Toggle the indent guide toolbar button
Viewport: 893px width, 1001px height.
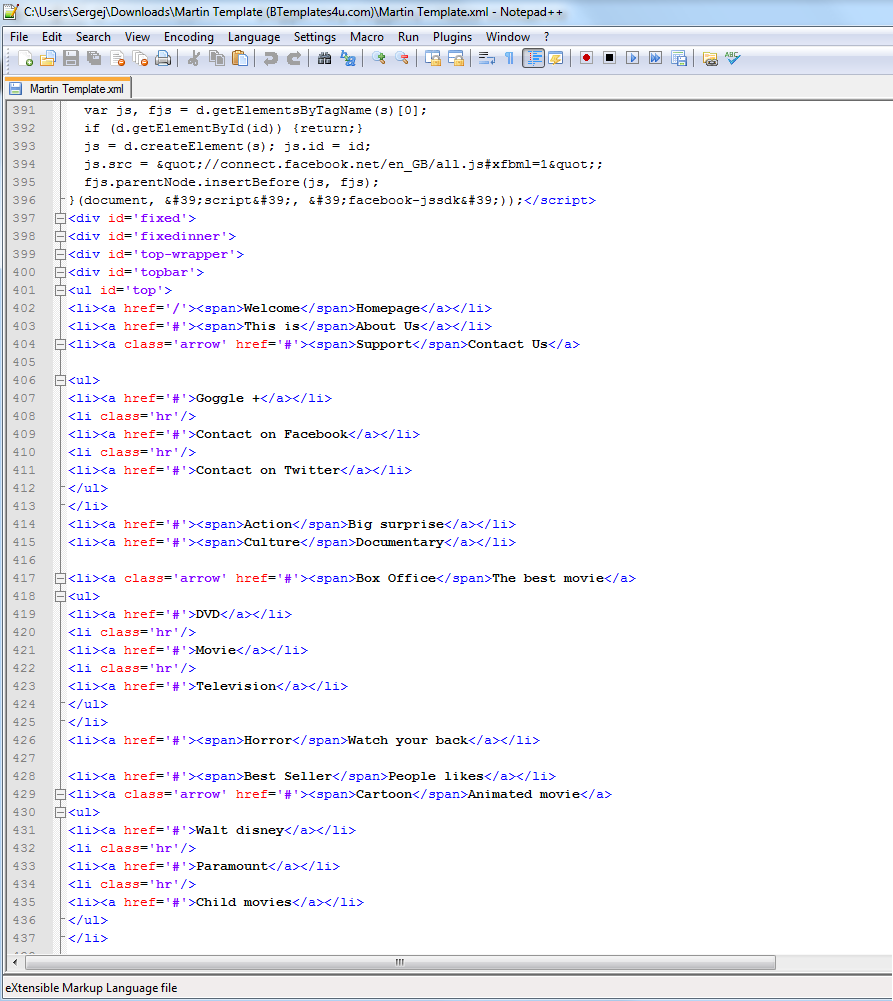533,59
